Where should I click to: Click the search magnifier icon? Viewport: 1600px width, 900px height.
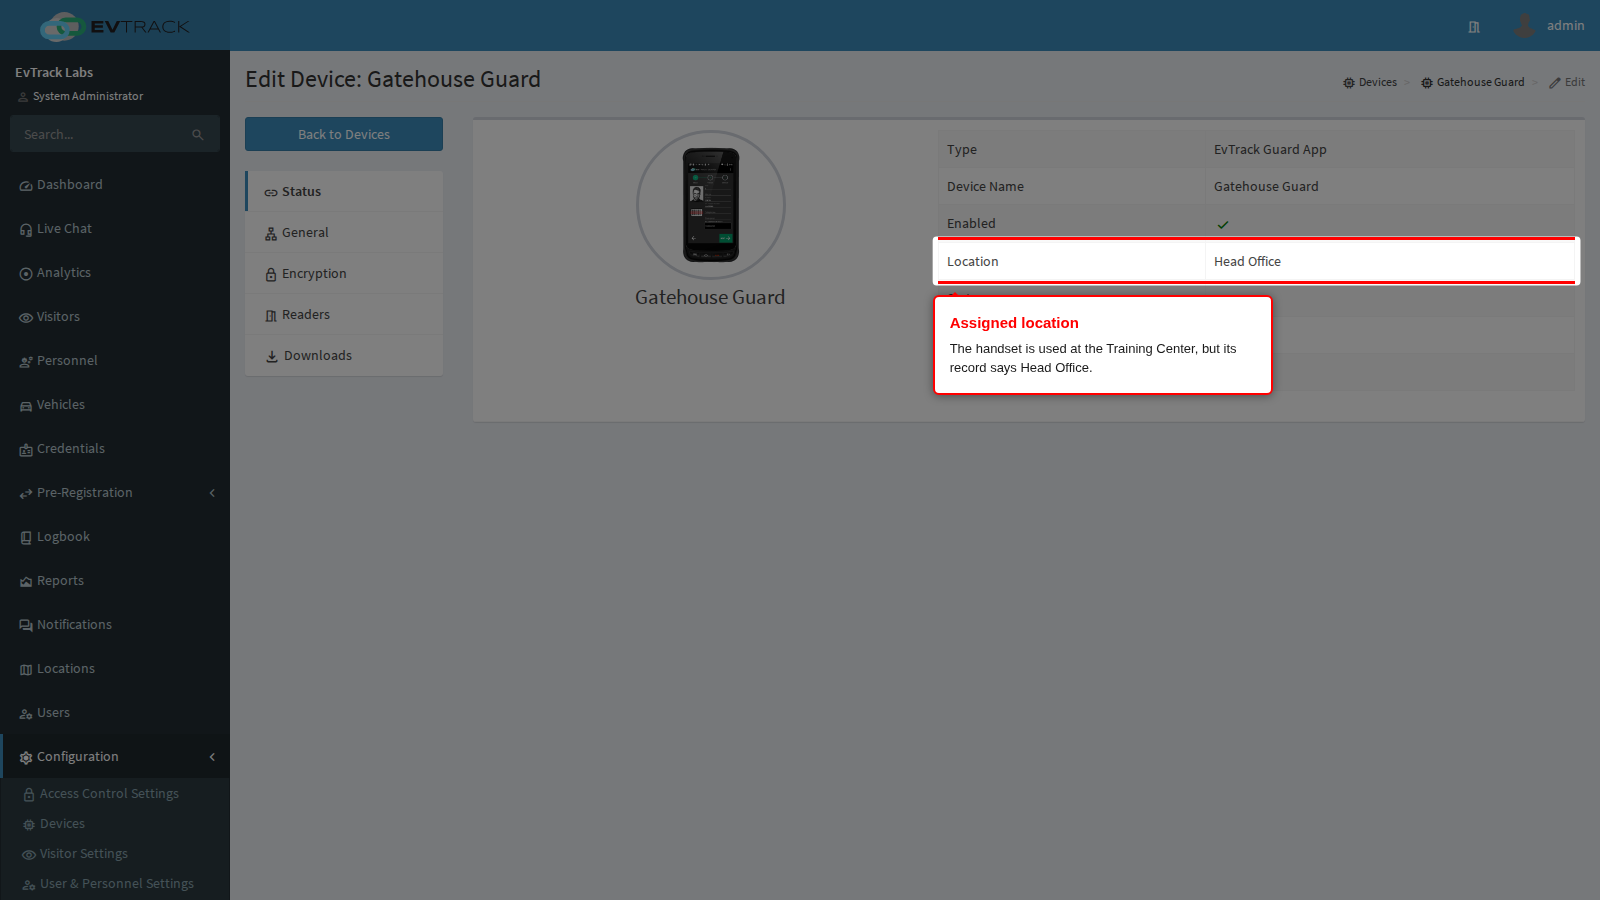pyautogui.click(x=198, y=134)
